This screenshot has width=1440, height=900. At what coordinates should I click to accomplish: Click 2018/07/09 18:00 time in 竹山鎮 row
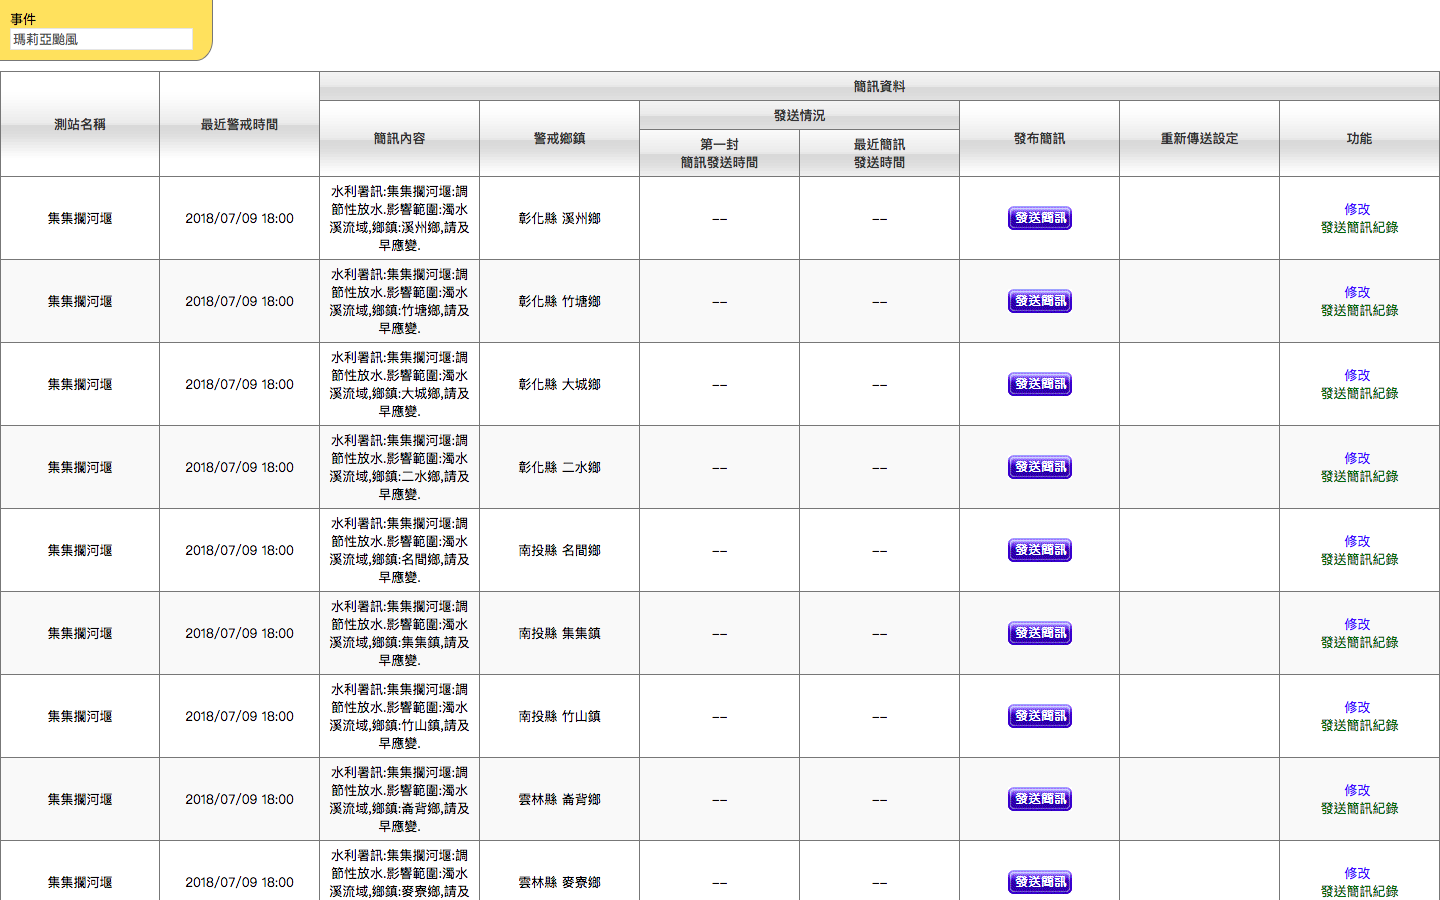point(239,716)
